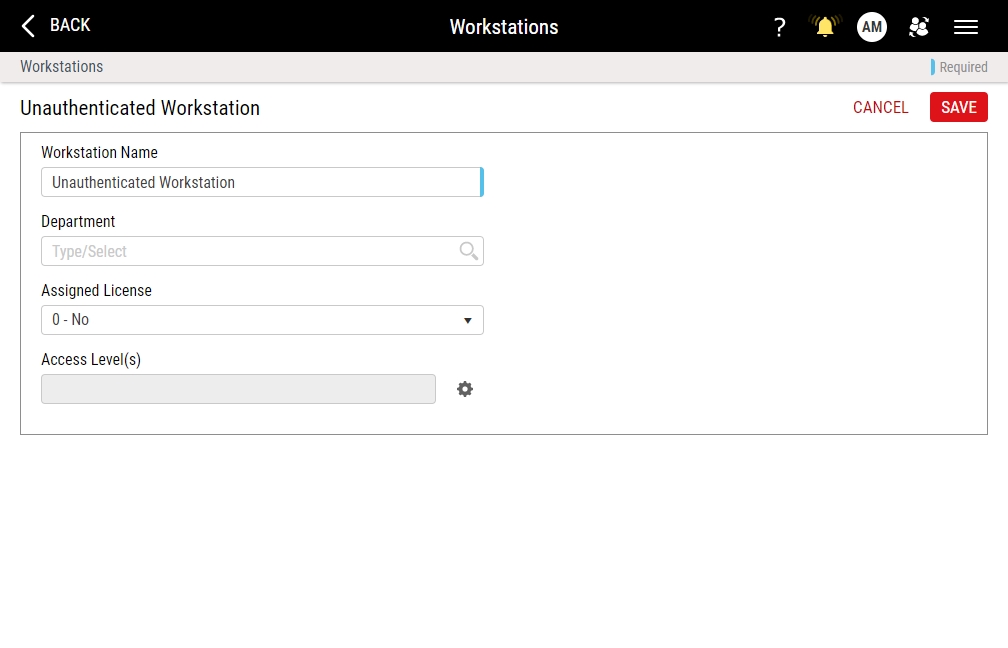Click the Access Level(s) label

coord(91,359)
